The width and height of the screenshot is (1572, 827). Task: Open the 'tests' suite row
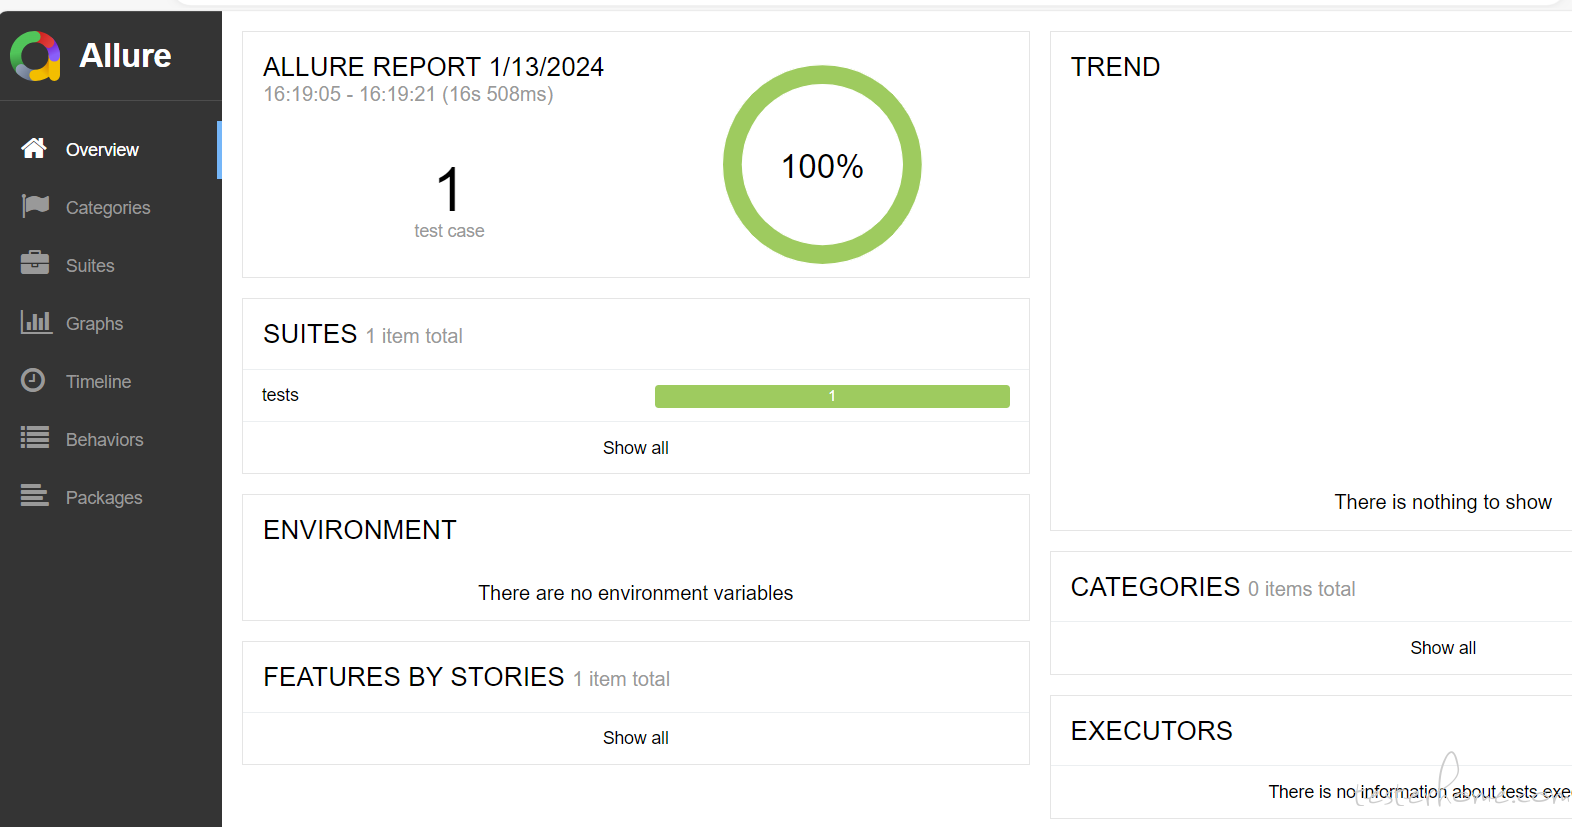click(636, 396)
